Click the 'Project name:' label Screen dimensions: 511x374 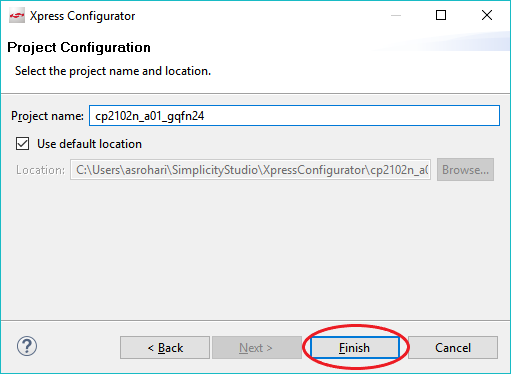coord(47,116)
